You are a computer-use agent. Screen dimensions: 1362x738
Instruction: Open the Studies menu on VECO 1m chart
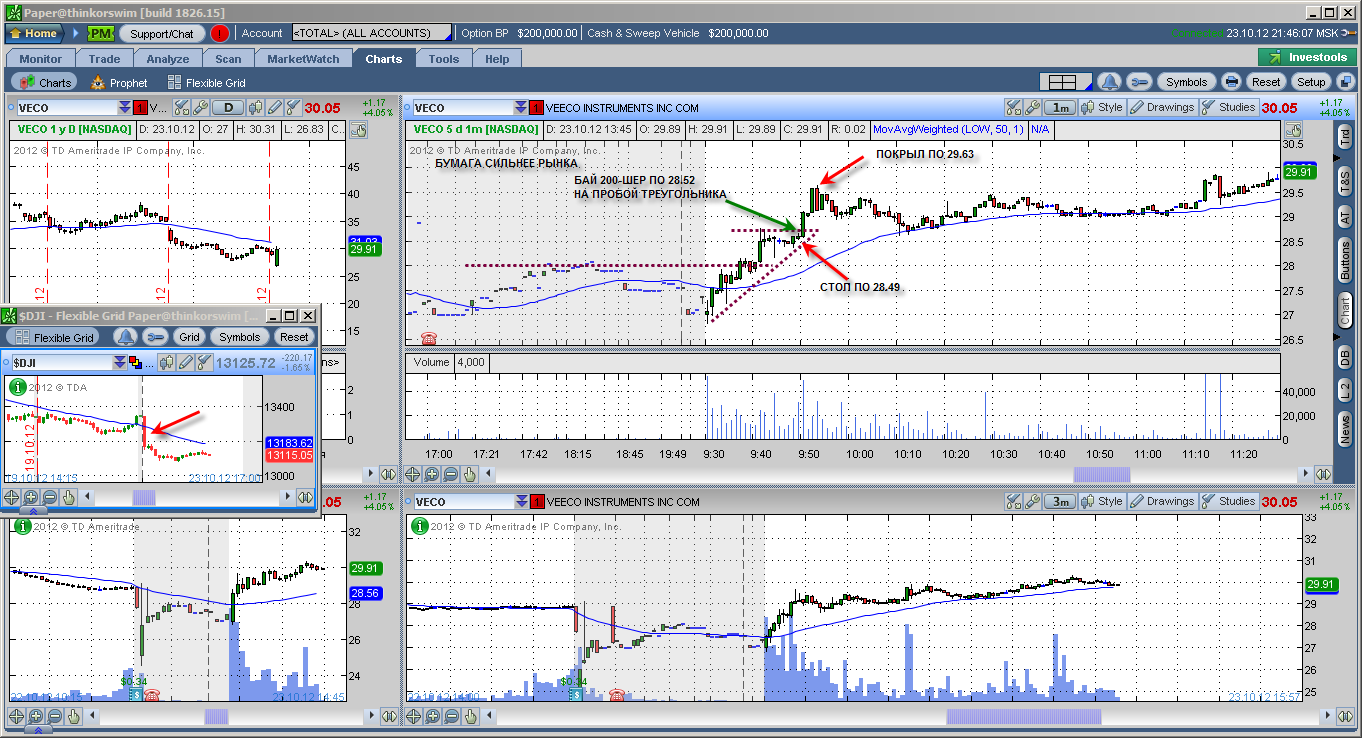(1229, 108)
